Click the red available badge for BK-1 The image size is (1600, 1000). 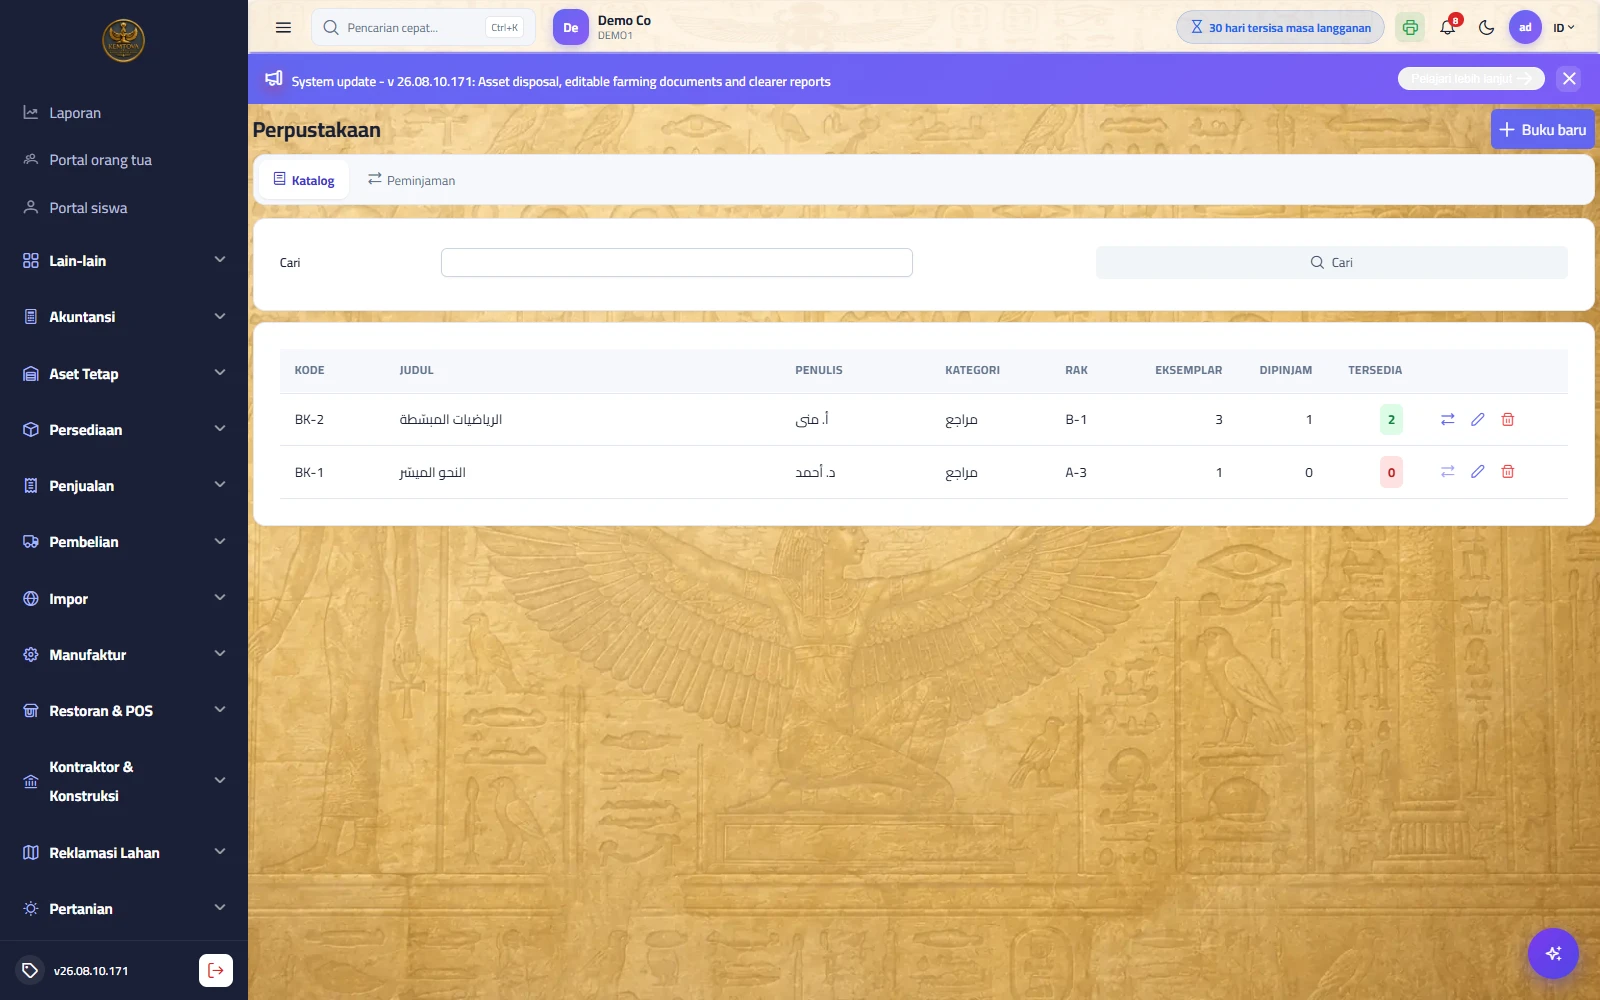click(1391, 473)
